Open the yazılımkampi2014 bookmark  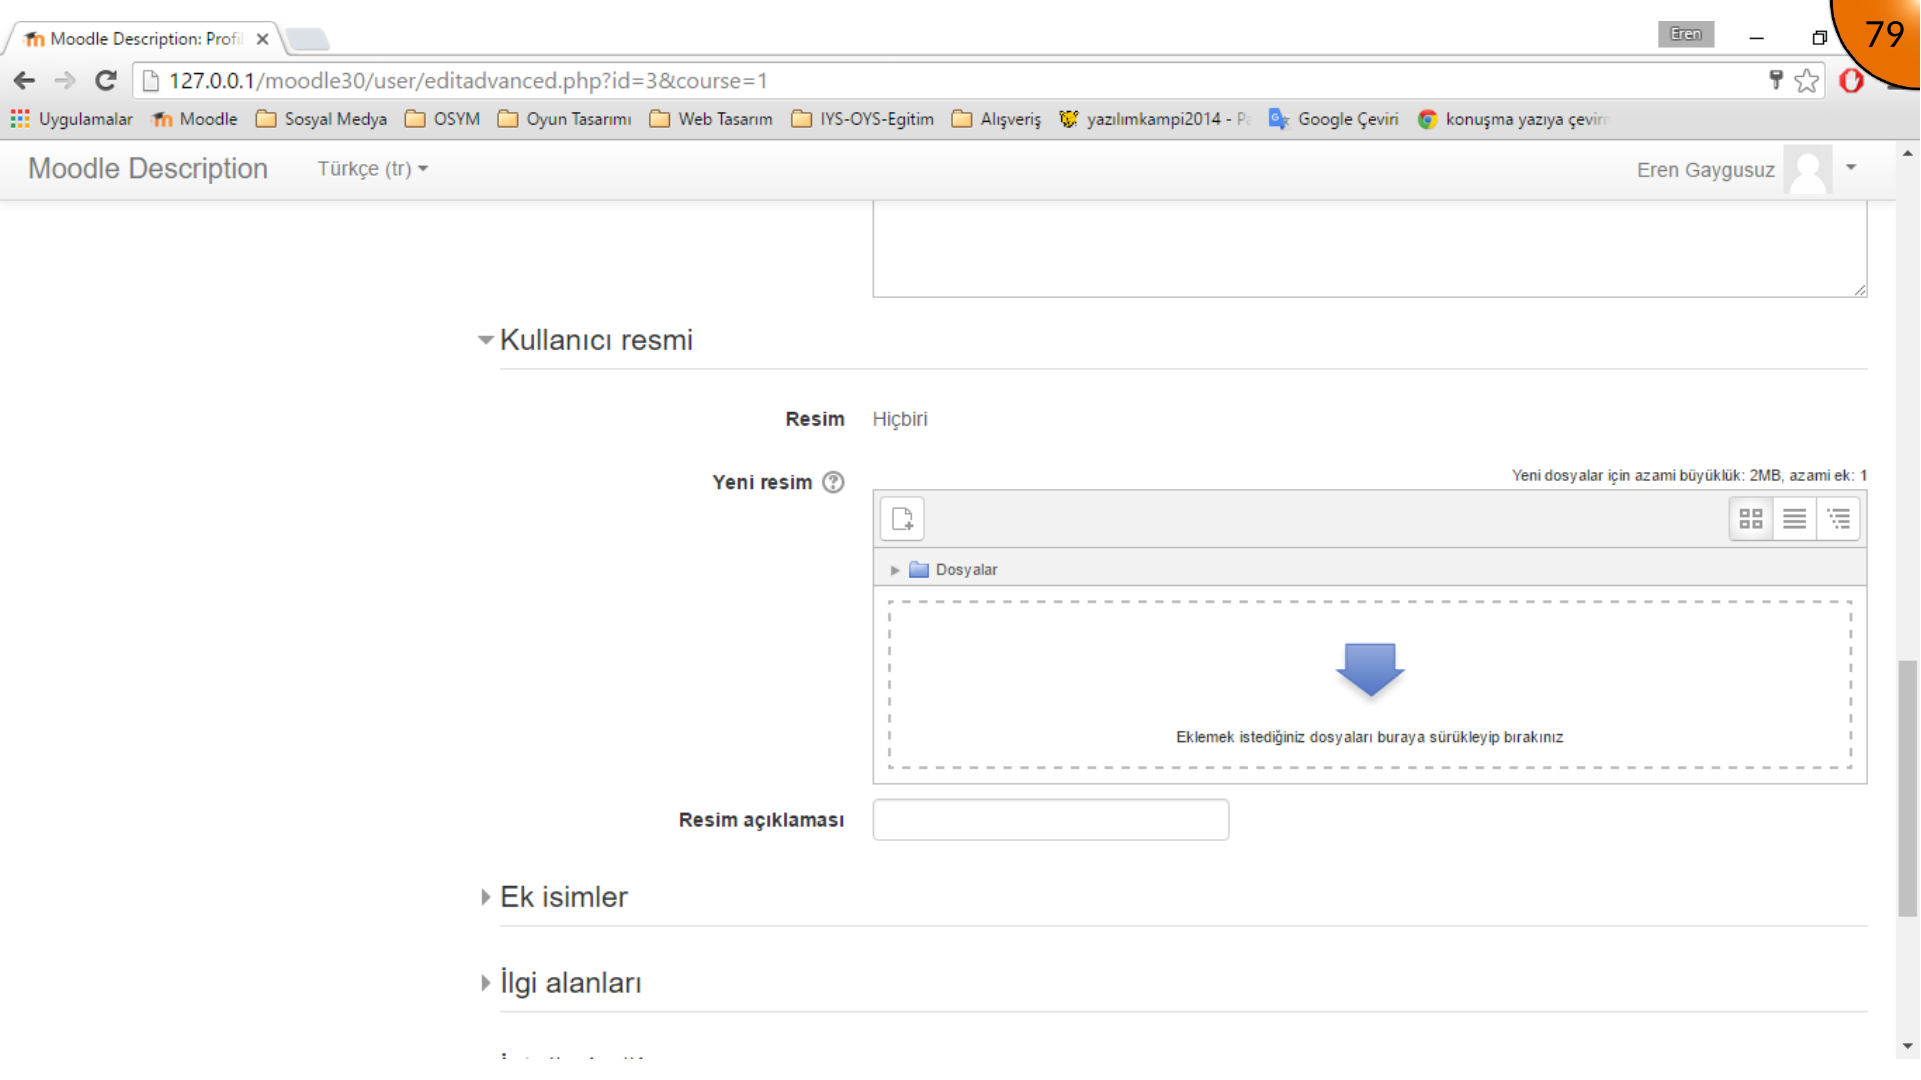[x=1155, y=119]
